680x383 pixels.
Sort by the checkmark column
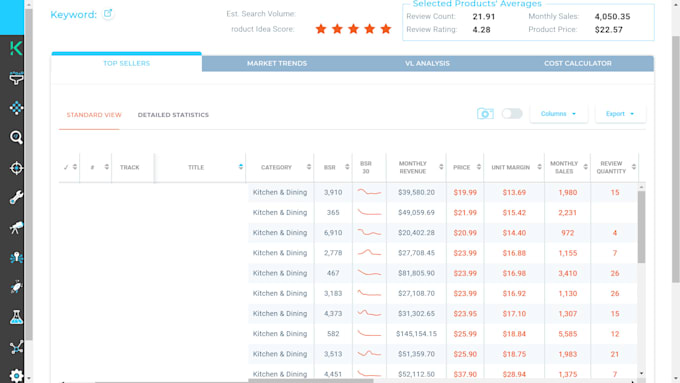pyautogui.click(x=75, y=167)
